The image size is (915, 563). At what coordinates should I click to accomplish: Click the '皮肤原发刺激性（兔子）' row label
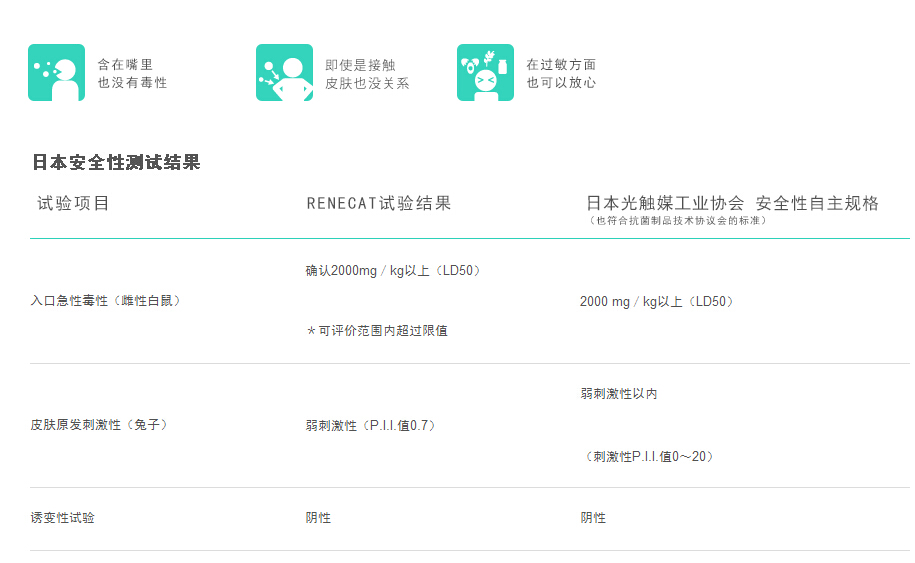click(x=99, y=425)
